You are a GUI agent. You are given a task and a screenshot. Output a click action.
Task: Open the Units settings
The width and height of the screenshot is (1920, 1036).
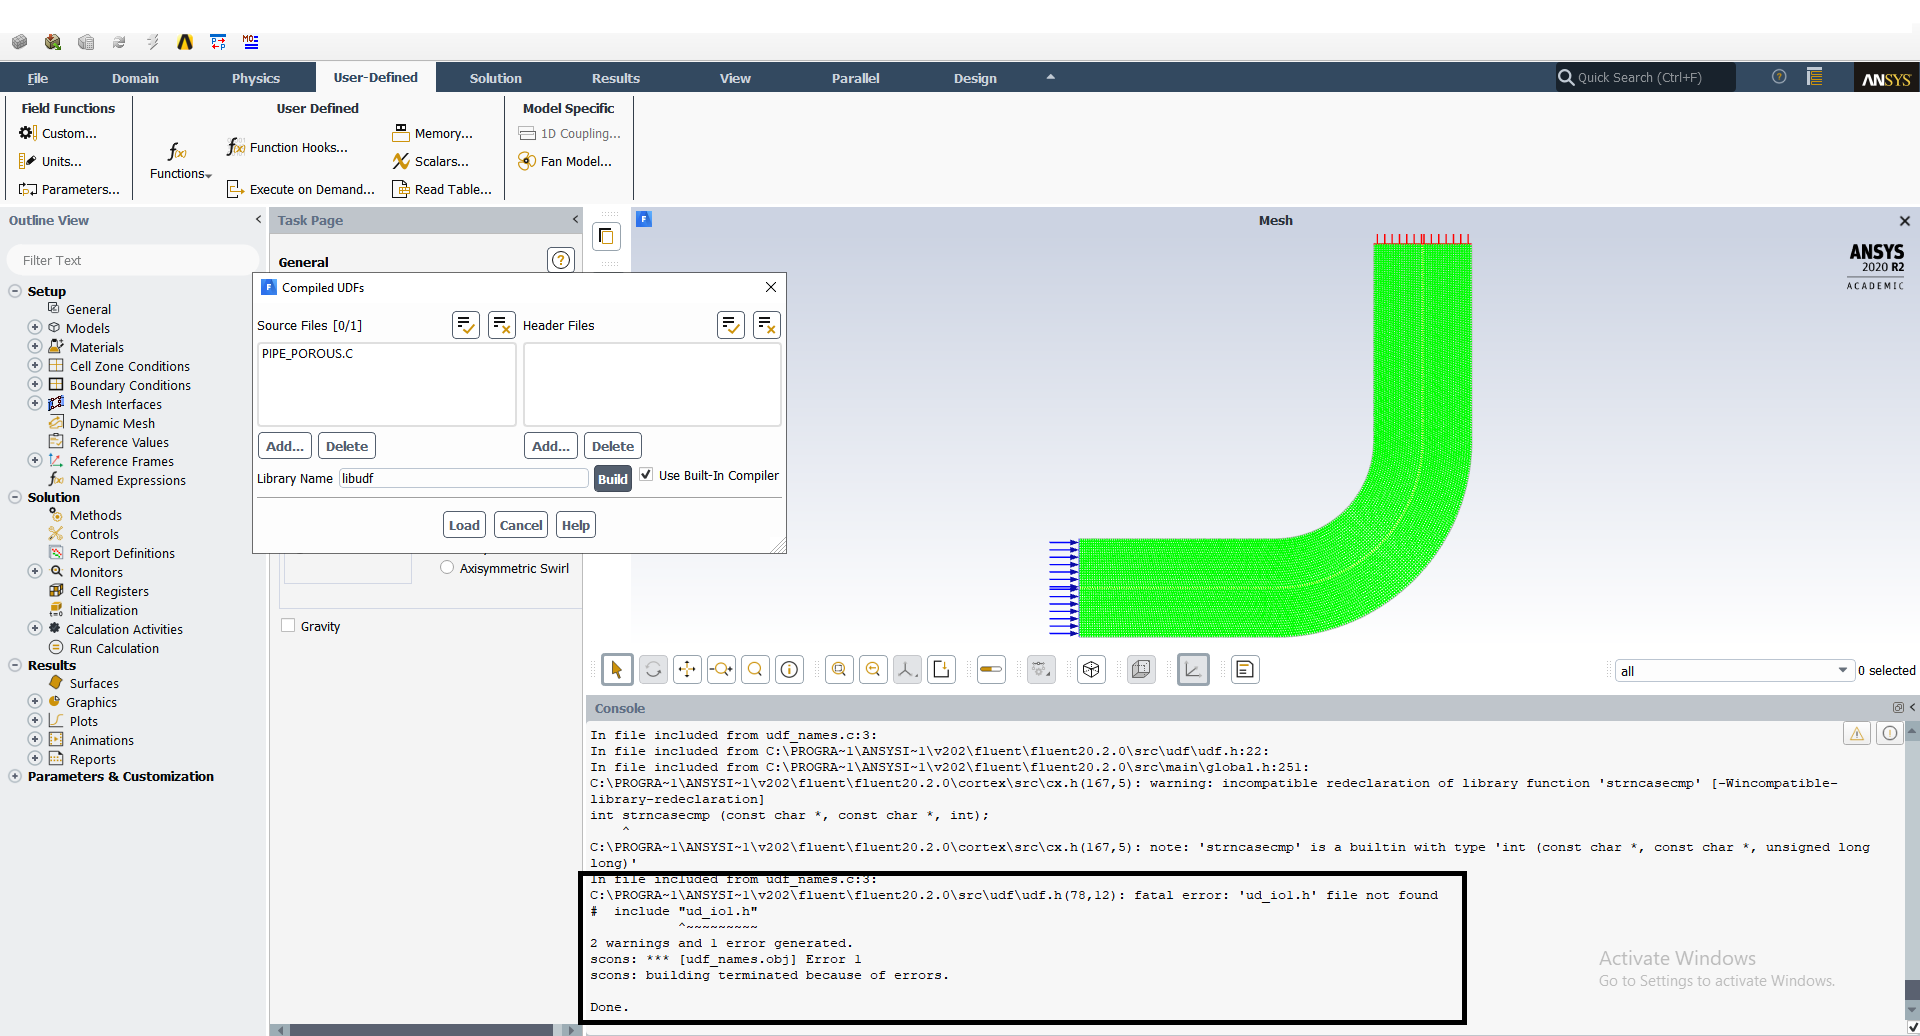(x=50, y=161)
